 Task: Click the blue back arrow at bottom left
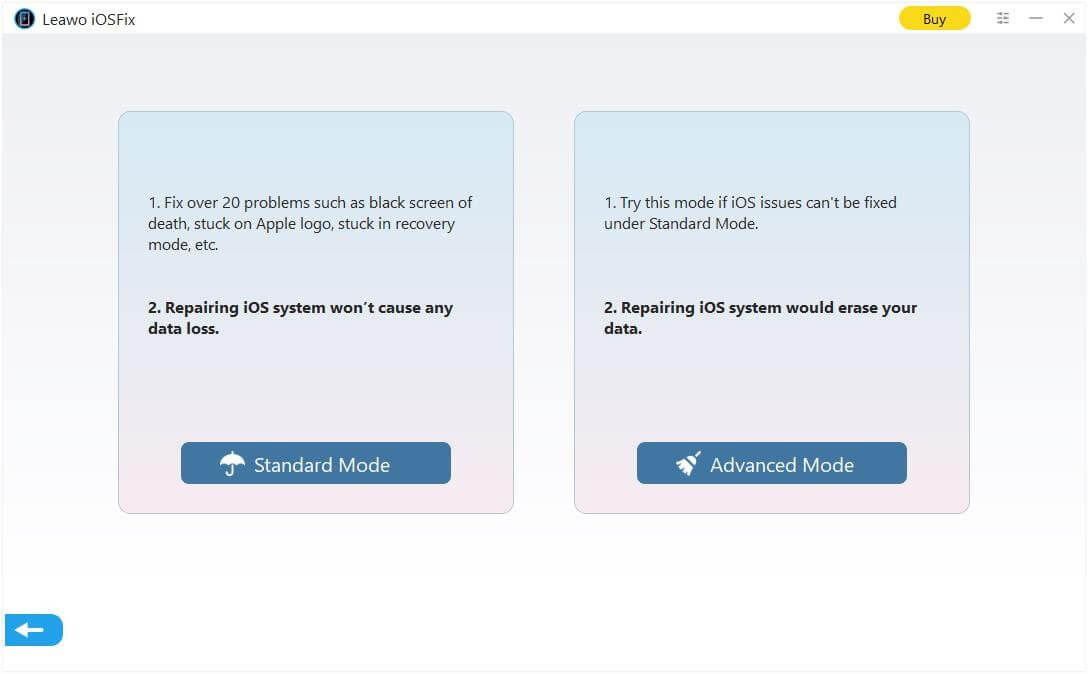click(x=31, y=630)
